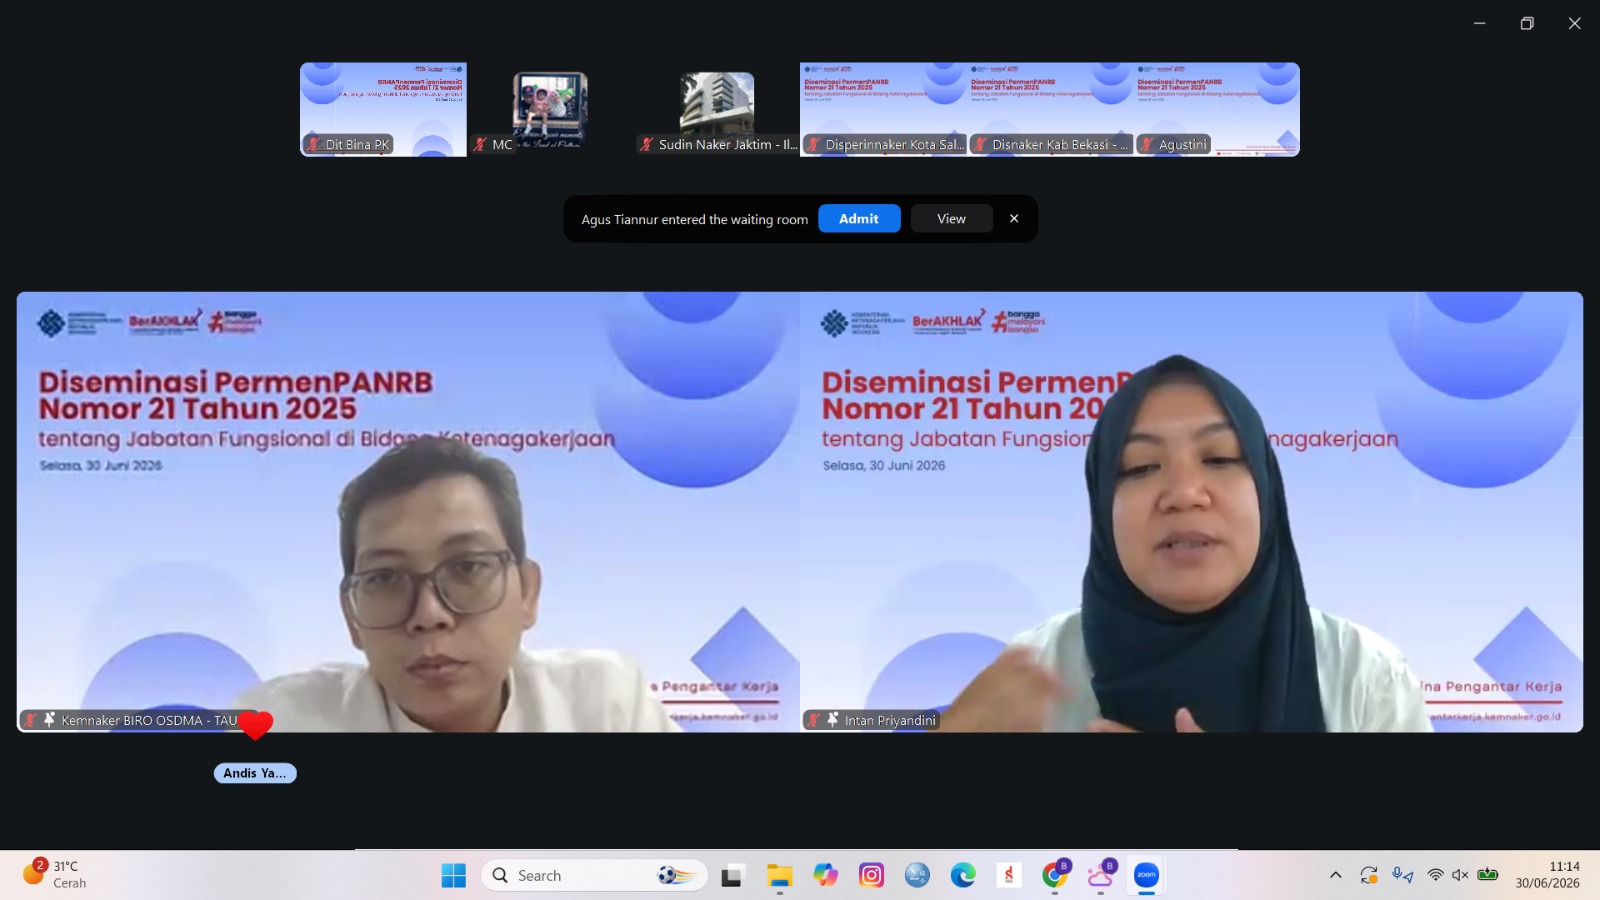This screenshot has width=1600, height=900.
Task: Open File Explorer from the taskbar
Action: (x=779, y=876)
